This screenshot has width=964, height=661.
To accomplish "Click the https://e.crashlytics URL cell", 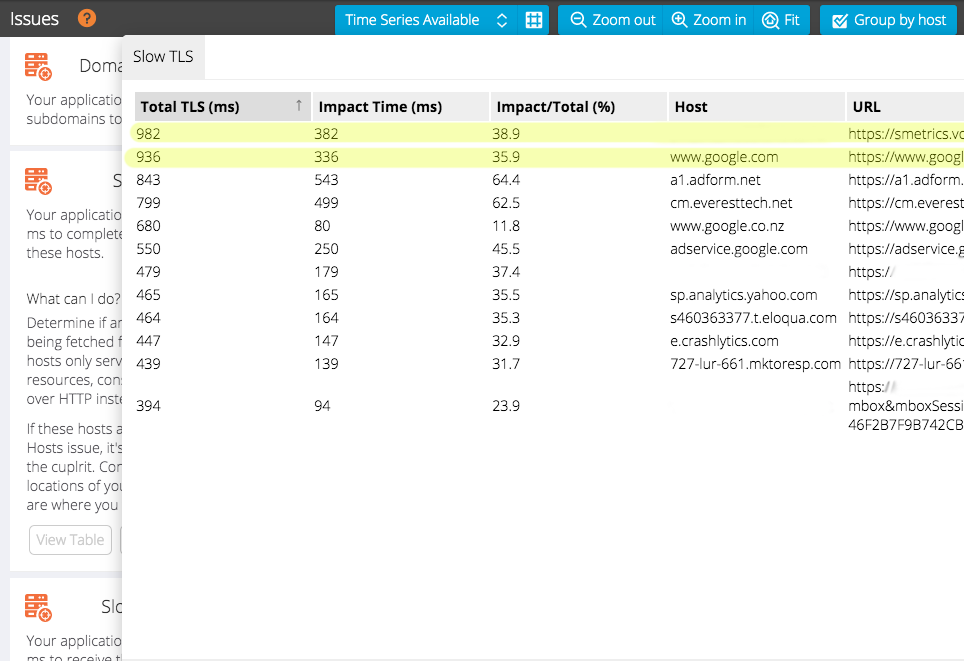I will [x=906, y=341].
